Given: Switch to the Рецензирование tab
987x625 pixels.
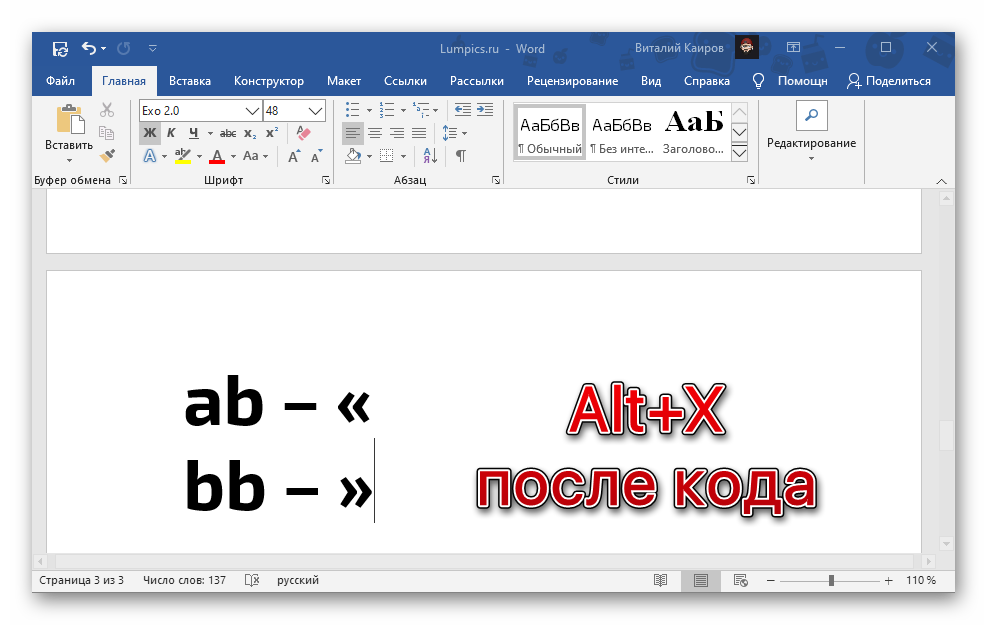Looking at the screenshot, I should 572,81.
